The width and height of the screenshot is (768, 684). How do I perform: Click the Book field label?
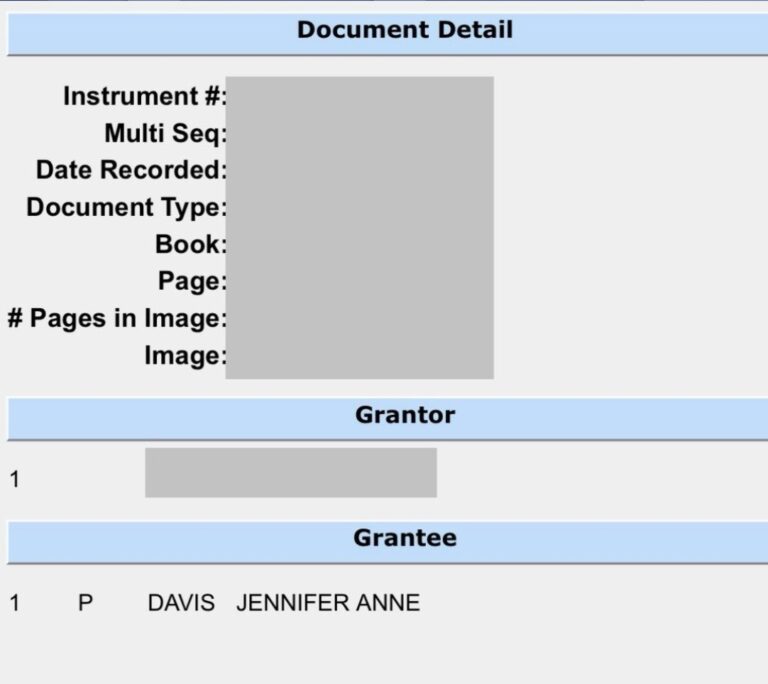[x=190, y=245]
